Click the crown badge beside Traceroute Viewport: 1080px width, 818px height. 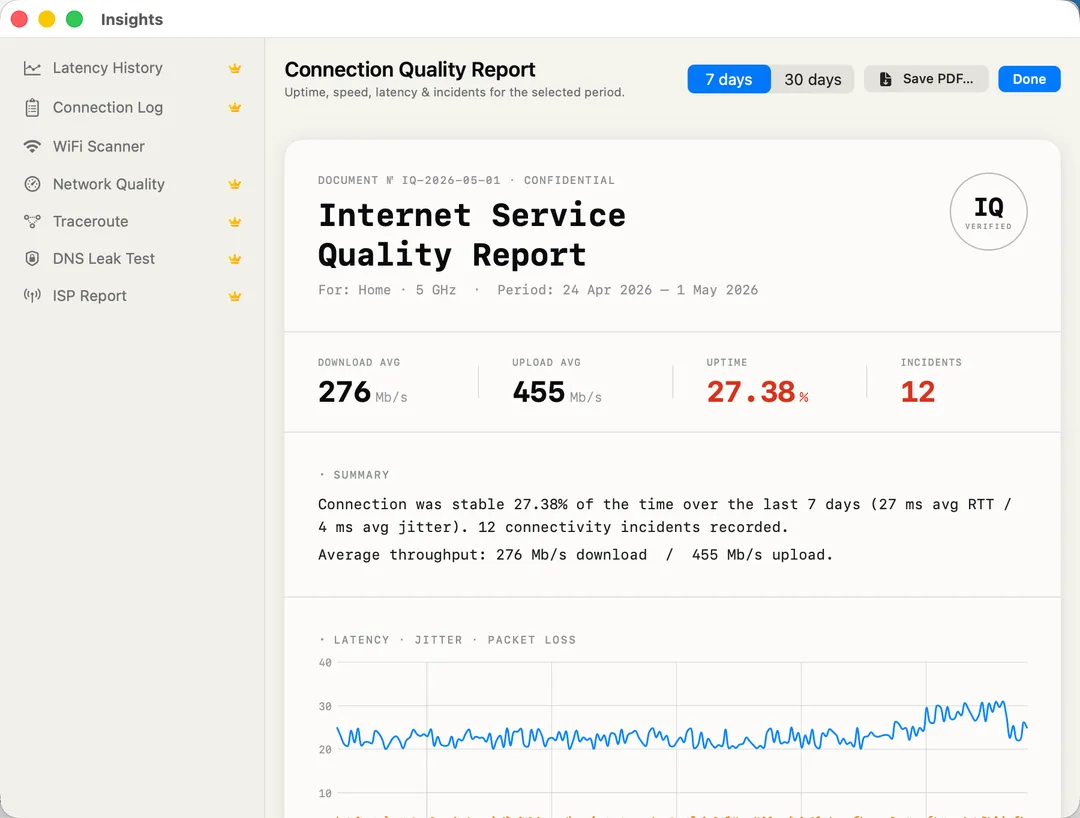coord(235,222)
